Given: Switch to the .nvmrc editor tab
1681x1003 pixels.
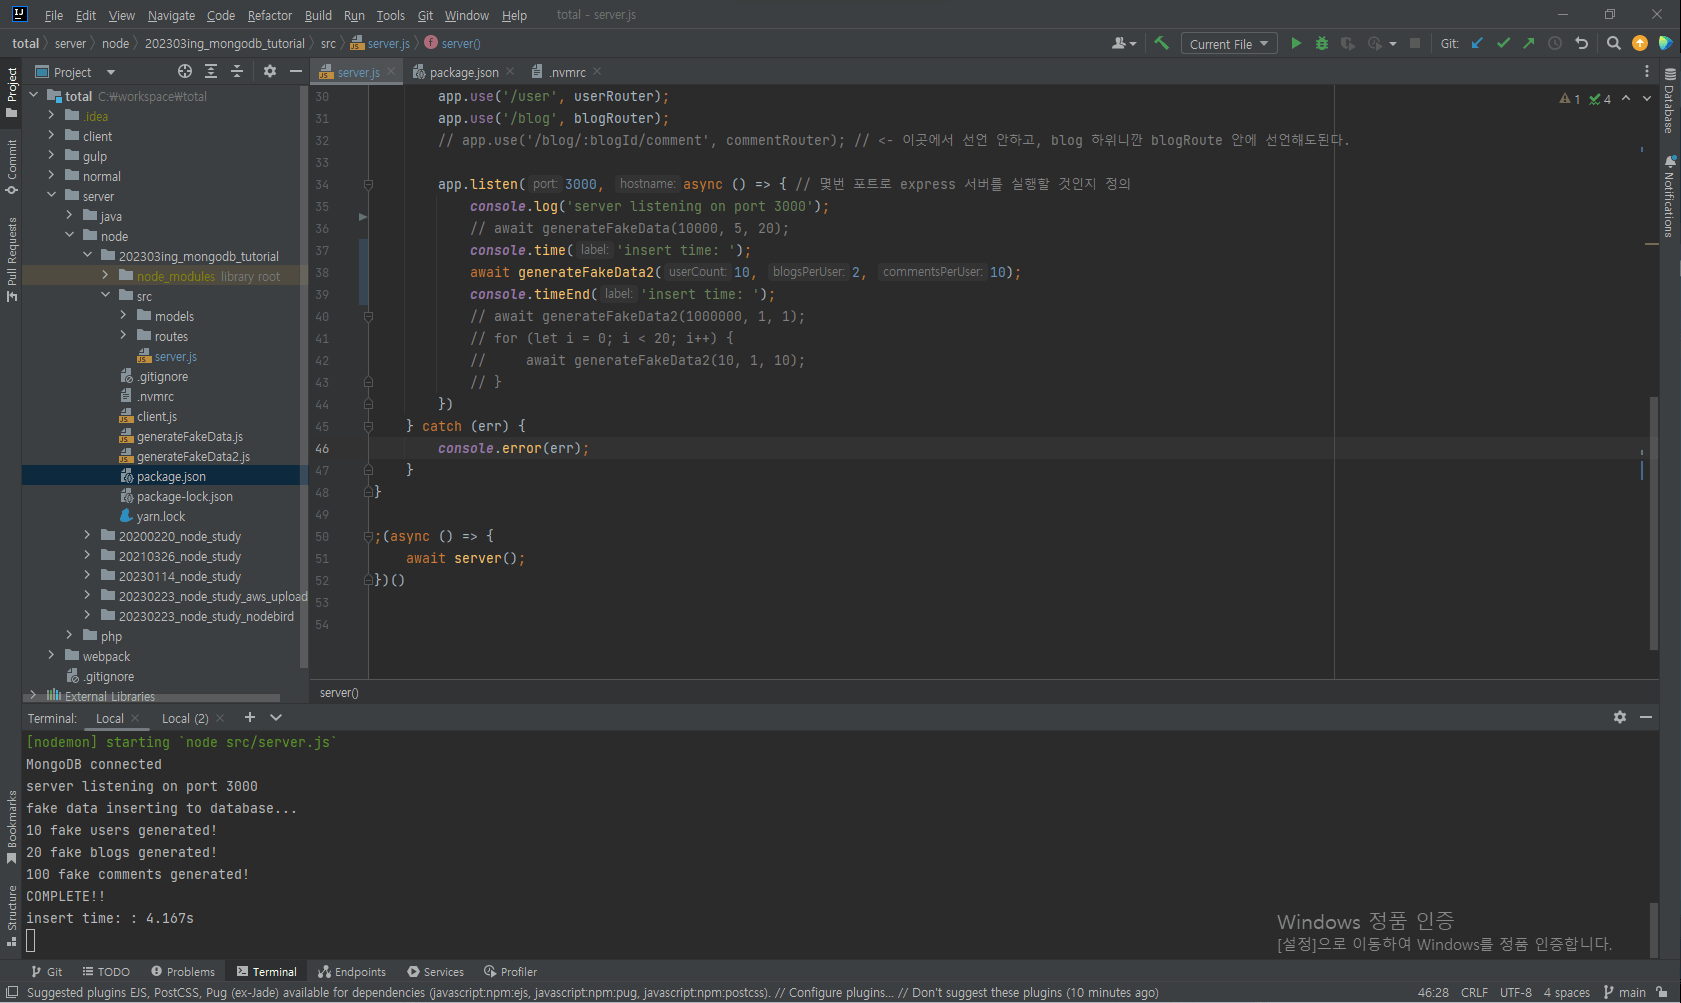Looking at the screenshot, I should [567, 72].
